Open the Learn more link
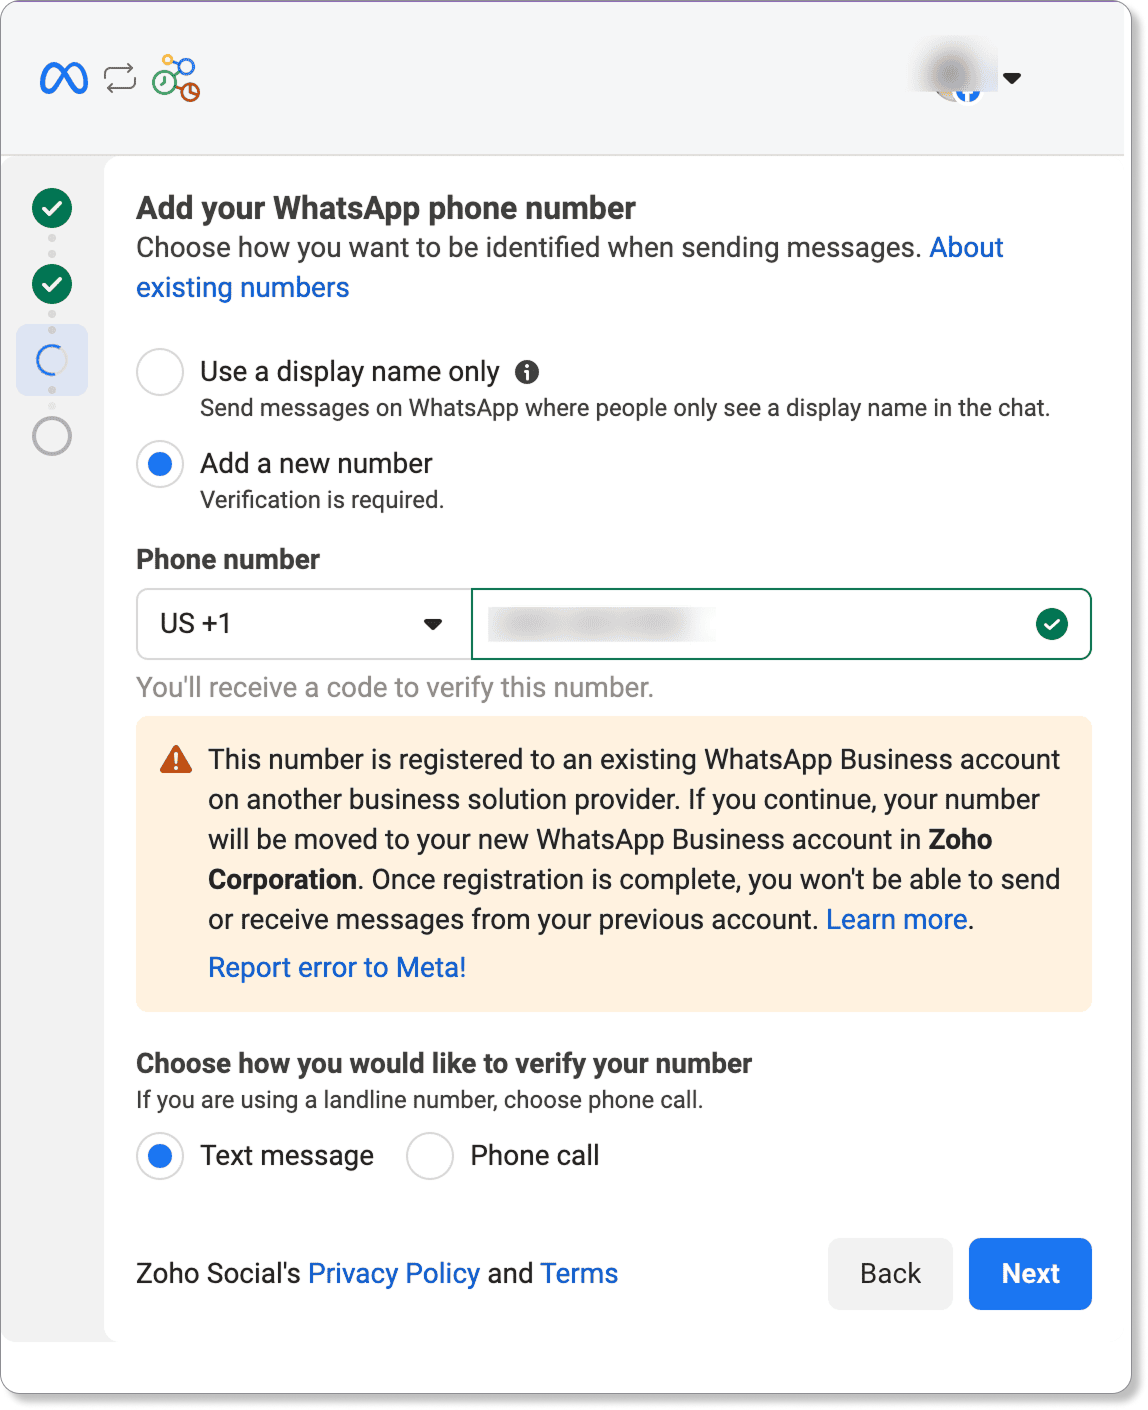 pos(897,920)
